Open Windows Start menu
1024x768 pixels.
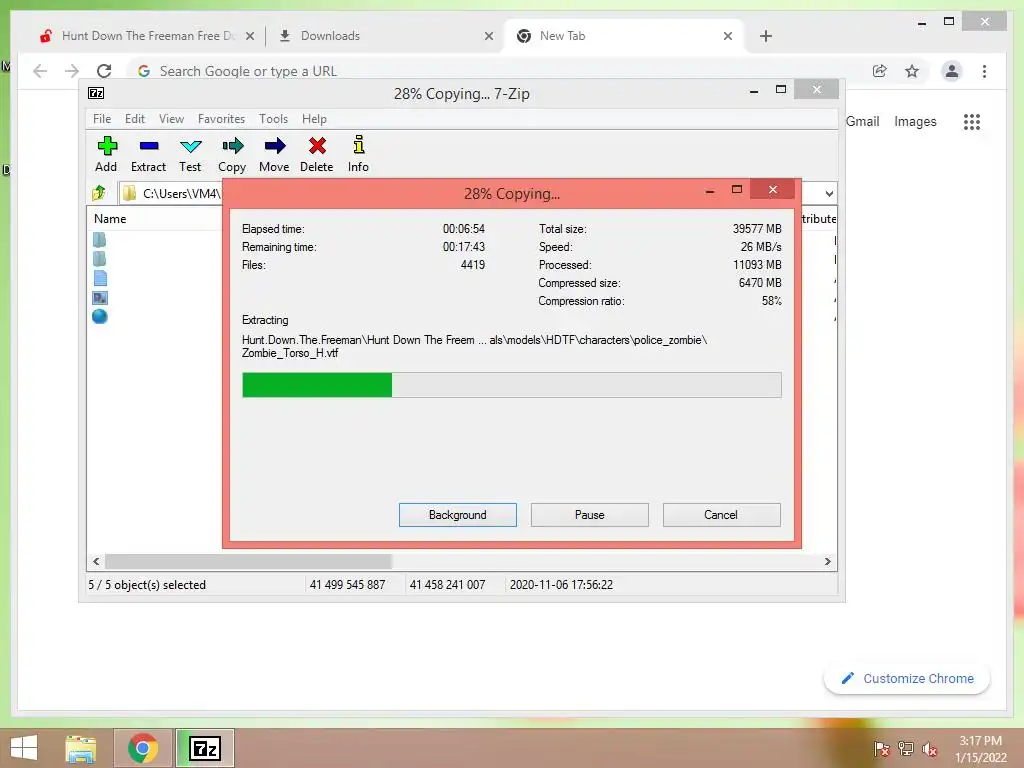(x=24, y=748)
